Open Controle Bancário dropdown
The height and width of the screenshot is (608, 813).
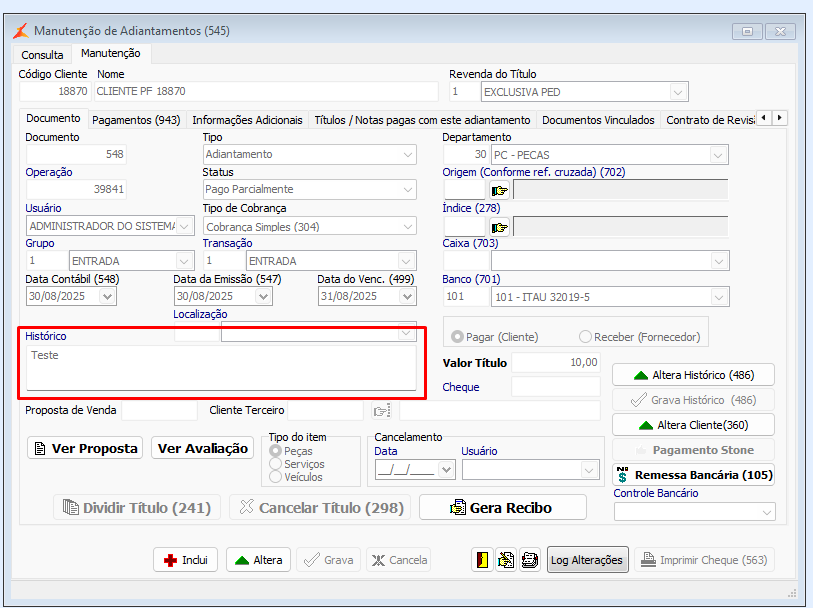766,512
